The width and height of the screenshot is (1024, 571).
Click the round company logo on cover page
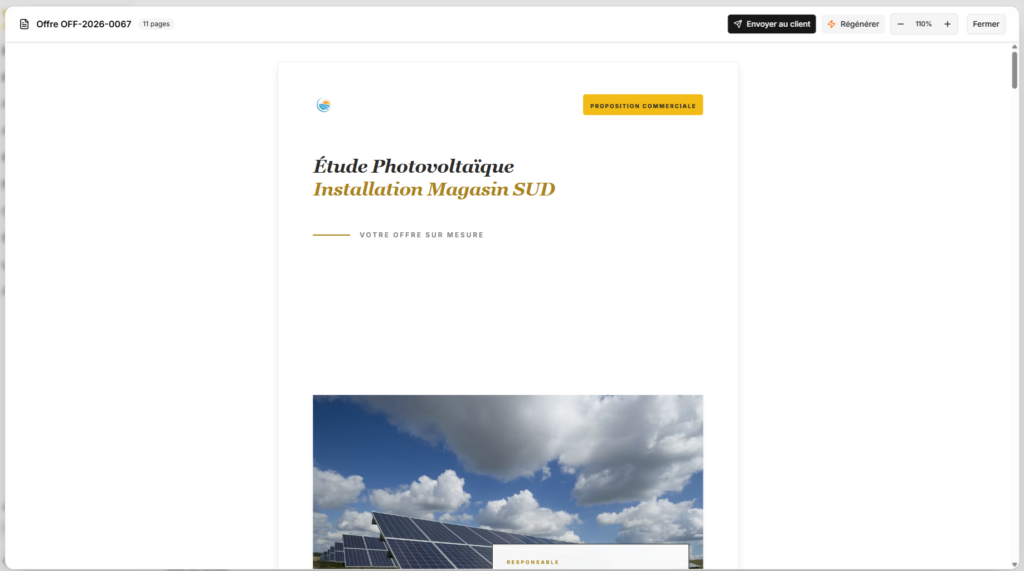(324, 105)
